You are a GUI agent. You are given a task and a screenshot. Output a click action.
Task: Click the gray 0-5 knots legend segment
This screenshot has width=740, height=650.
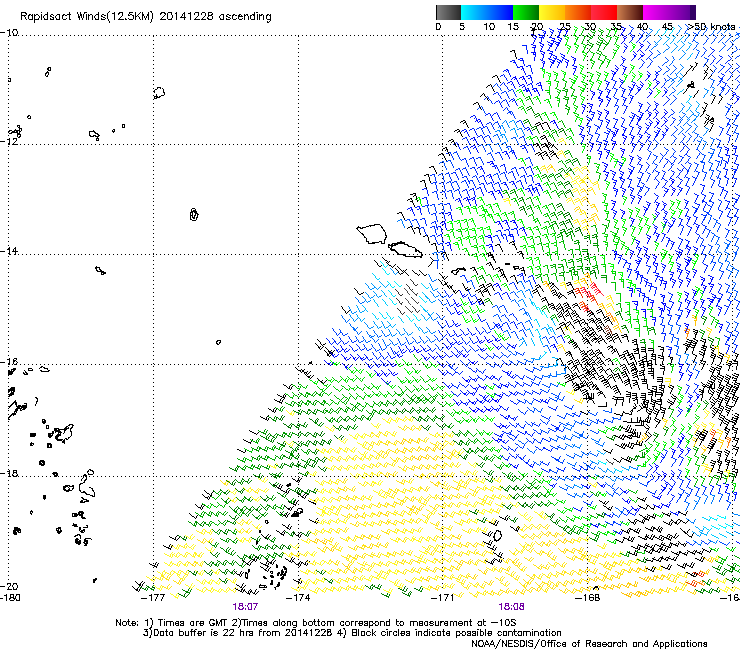tap(448, 12)
